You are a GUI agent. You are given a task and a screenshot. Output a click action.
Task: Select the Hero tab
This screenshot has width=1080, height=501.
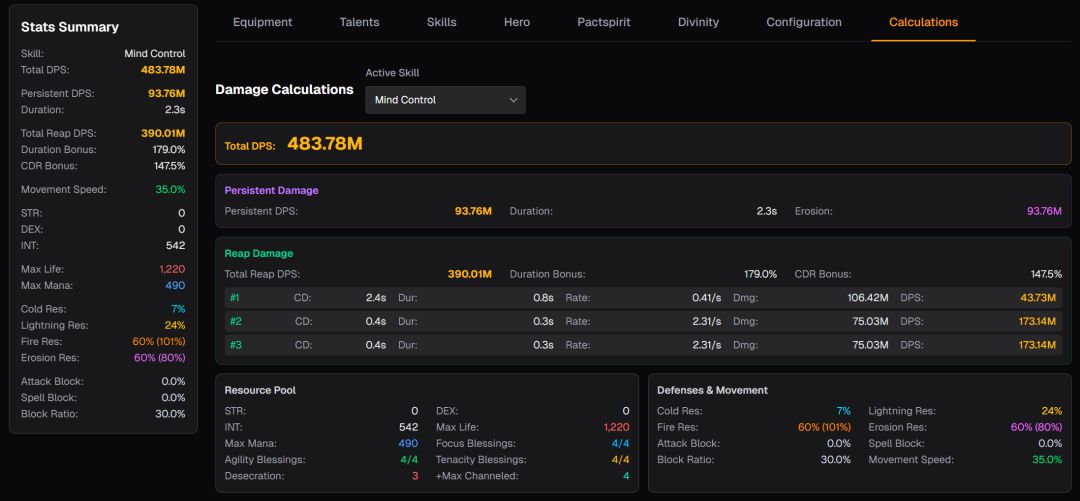(517, 22)
